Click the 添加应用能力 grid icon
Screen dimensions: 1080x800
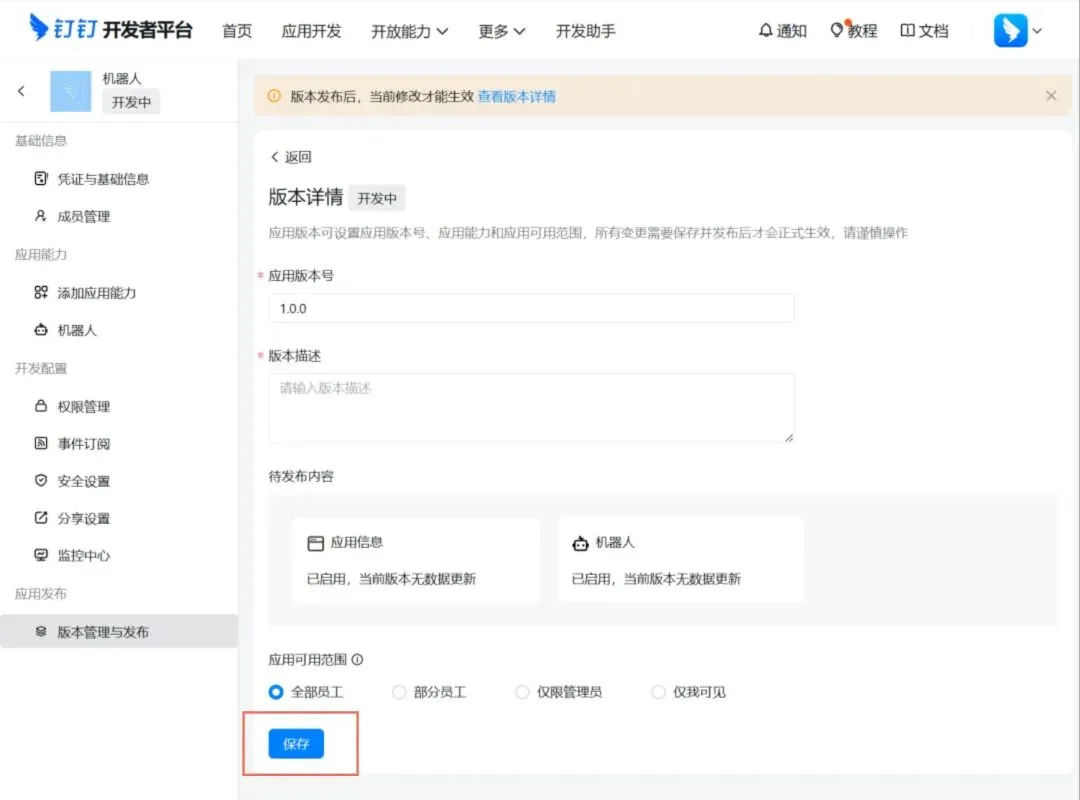tap(41, 292)
